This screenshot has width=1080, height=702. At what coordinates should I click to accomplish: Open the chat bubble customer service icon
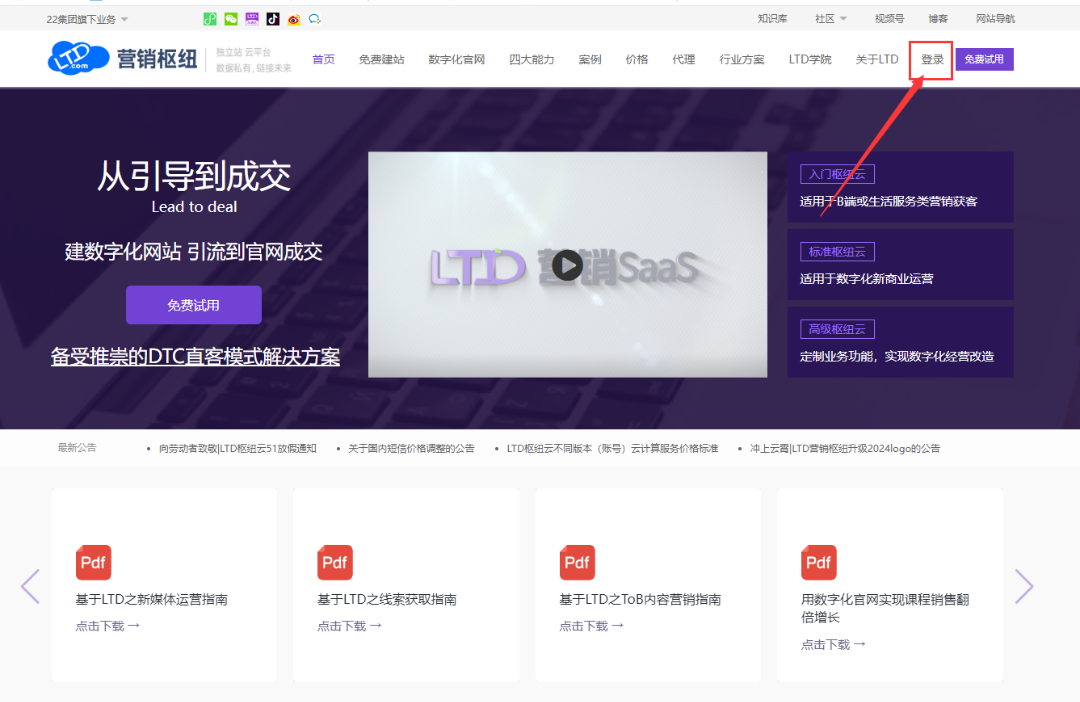tap(315, 19)
